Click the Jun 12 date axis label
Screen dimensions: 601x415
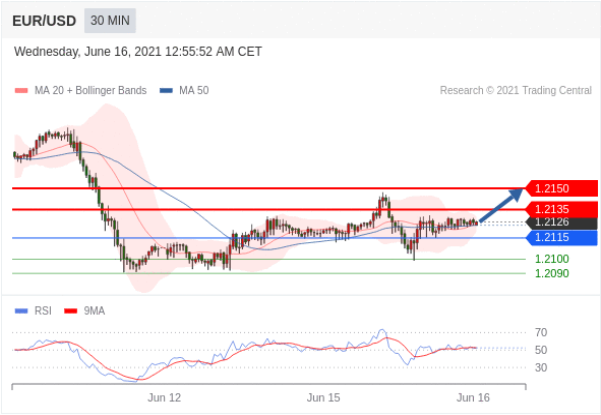tap(164, 398)
